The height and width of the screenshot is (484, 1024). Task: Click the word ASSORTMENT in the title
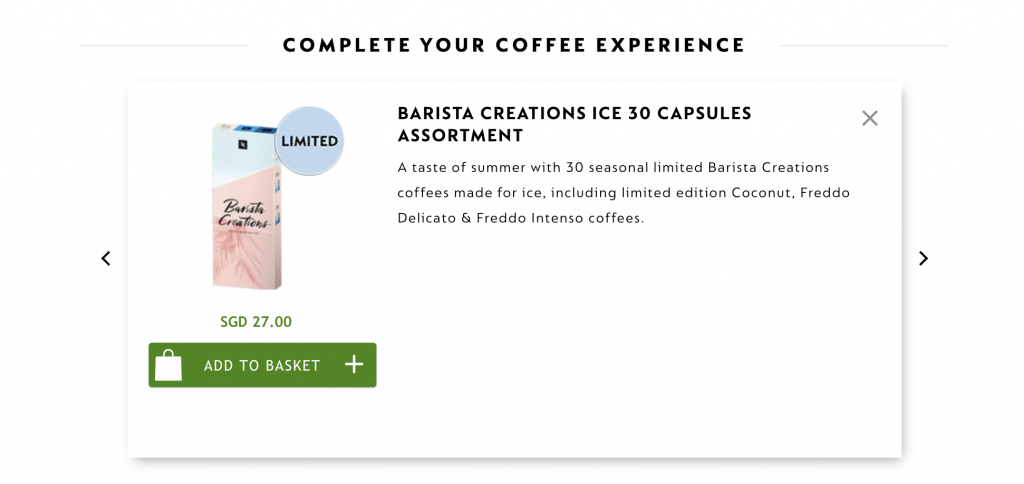[x=461, y=136]
